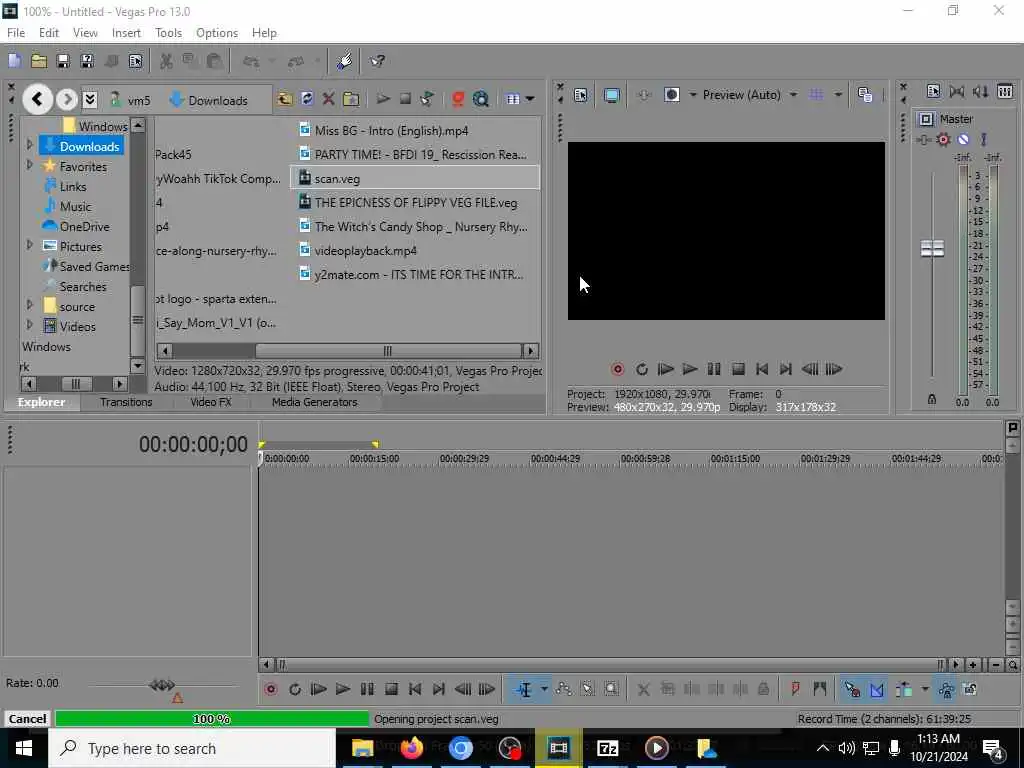1024x768 pixels.
Task: Go forward with Explorer forward arrow
Action: point(66,99)
